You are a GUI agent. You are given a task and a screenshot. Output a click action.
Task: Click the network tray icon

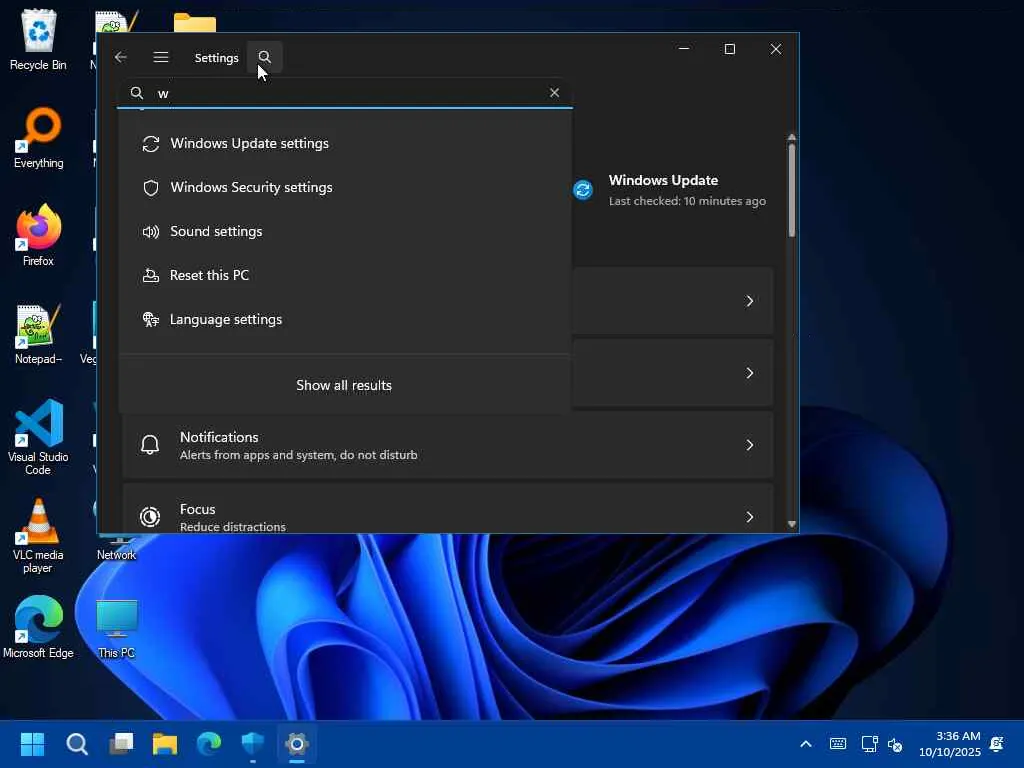coord(869,744)
